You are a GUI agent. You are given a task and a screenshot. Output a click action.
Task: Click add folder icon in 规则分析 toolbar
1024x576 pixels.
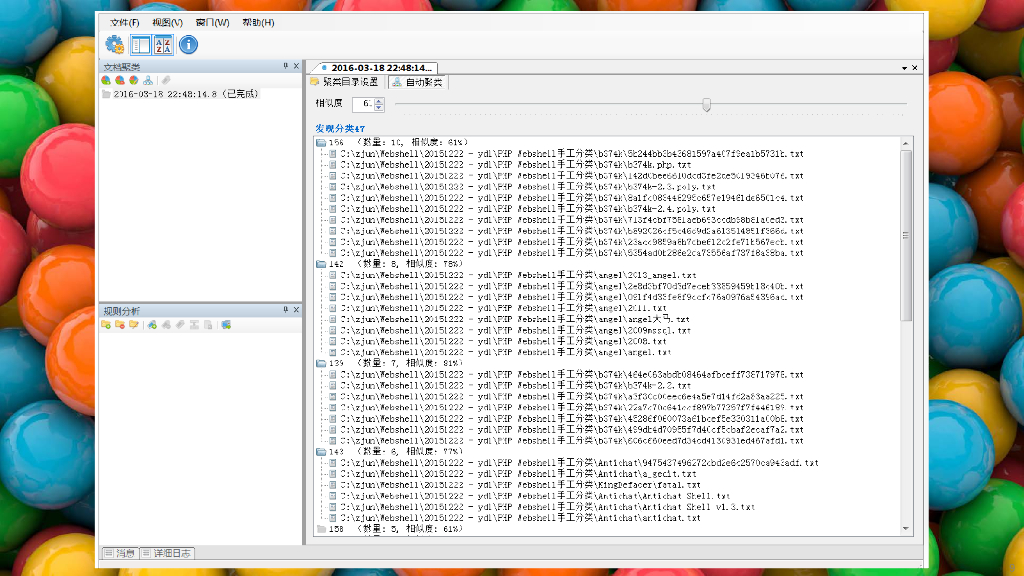pyautogui.click(x=106, y=324)
